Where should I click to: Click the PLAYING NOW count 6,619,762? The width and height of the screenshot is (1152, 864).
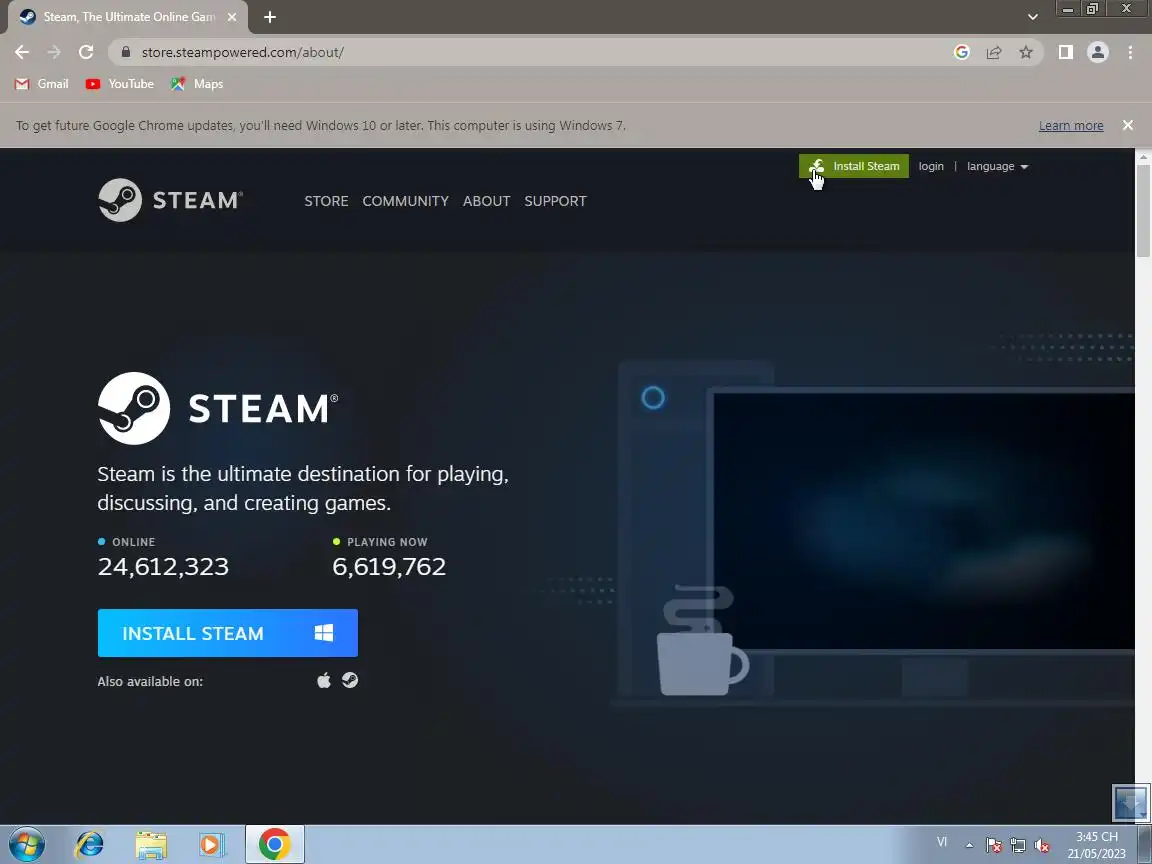(x=389, y=566)
